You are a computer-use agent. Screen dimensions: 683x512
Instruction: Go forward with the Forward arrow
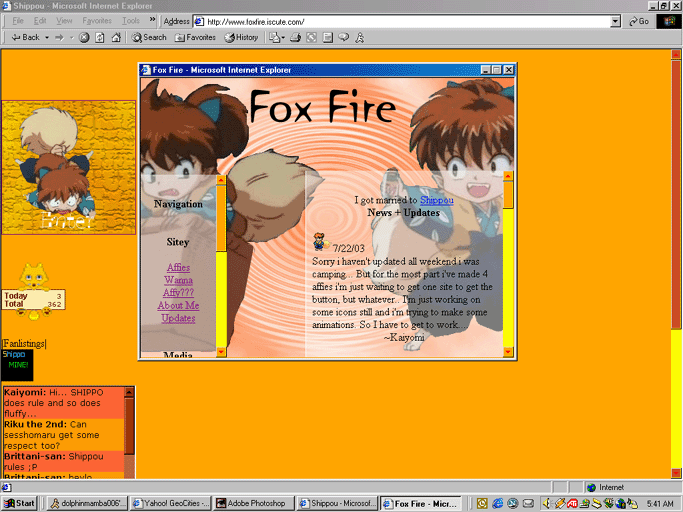[59, 37]
